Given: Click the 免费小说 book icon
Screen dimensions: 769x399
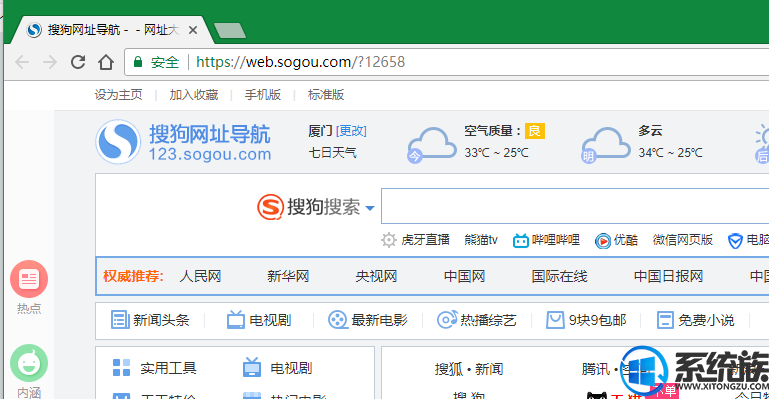Looking at the screenshot, I should click(665, 320).
